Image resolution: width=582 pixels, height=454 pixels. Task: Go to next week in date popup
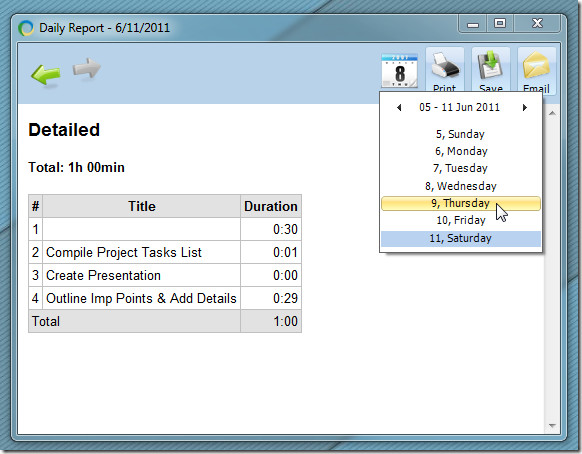click(x=524, y=108)
